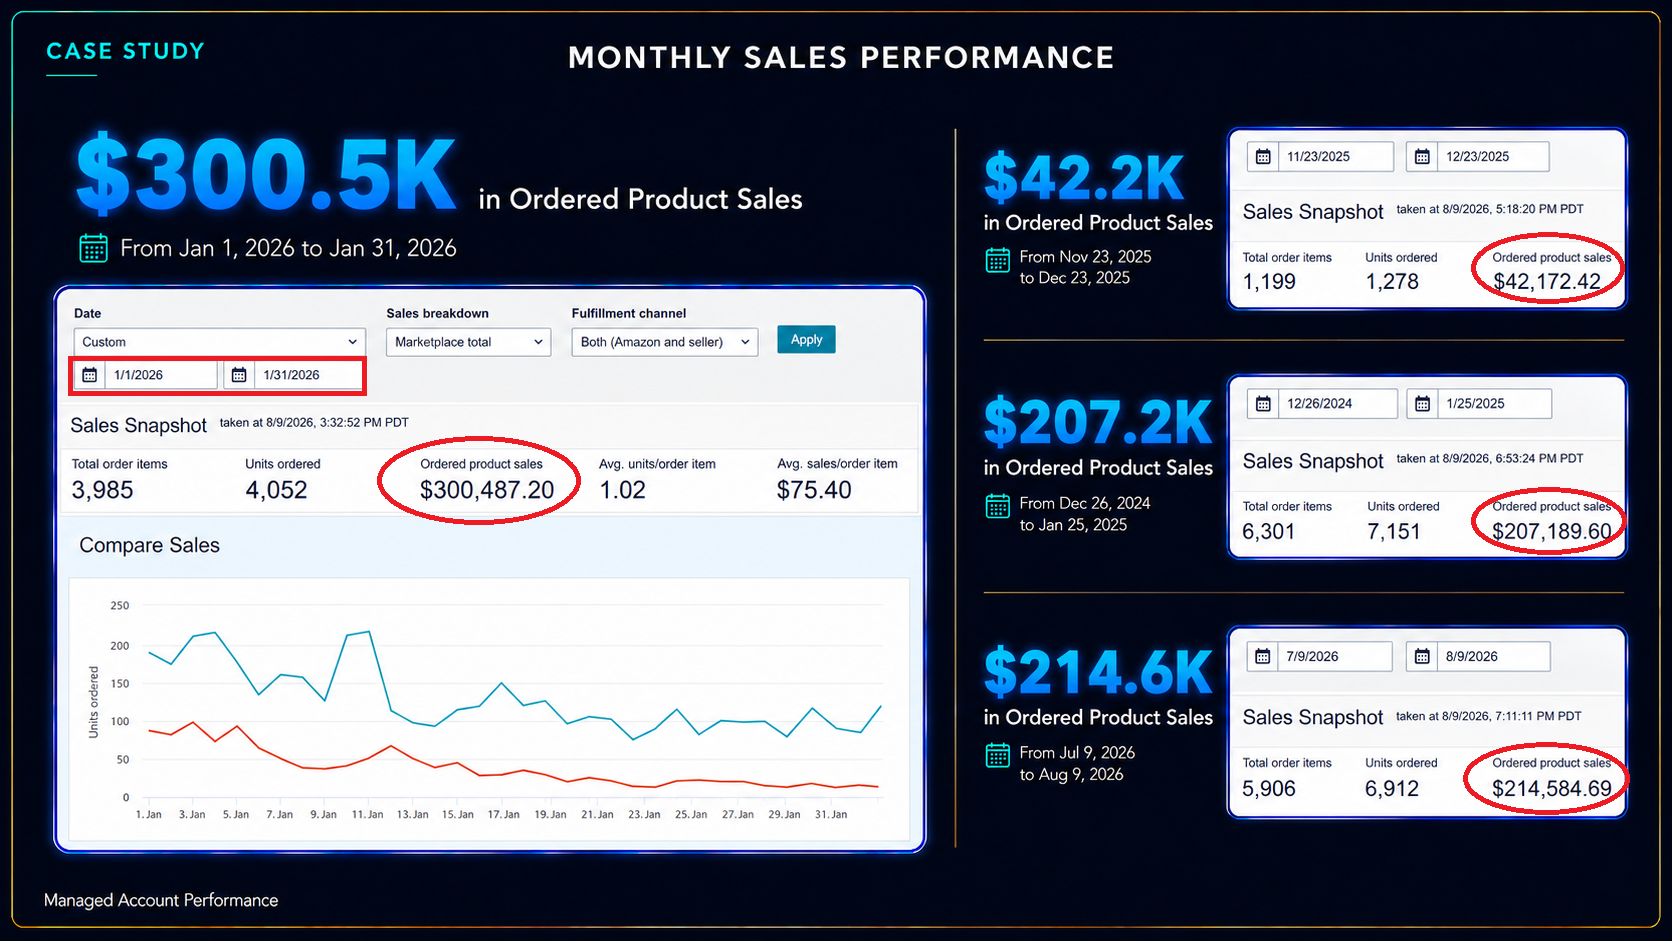Click the $300,487.20 ordered product sales value

(487, 490)
